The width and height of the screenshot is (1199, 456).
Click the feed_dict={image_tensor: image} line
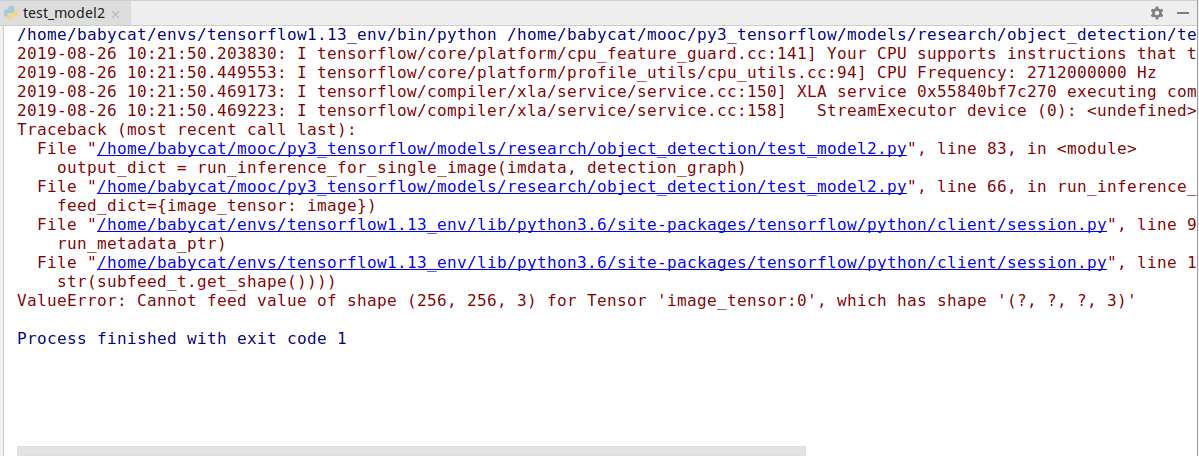point(216,206)
